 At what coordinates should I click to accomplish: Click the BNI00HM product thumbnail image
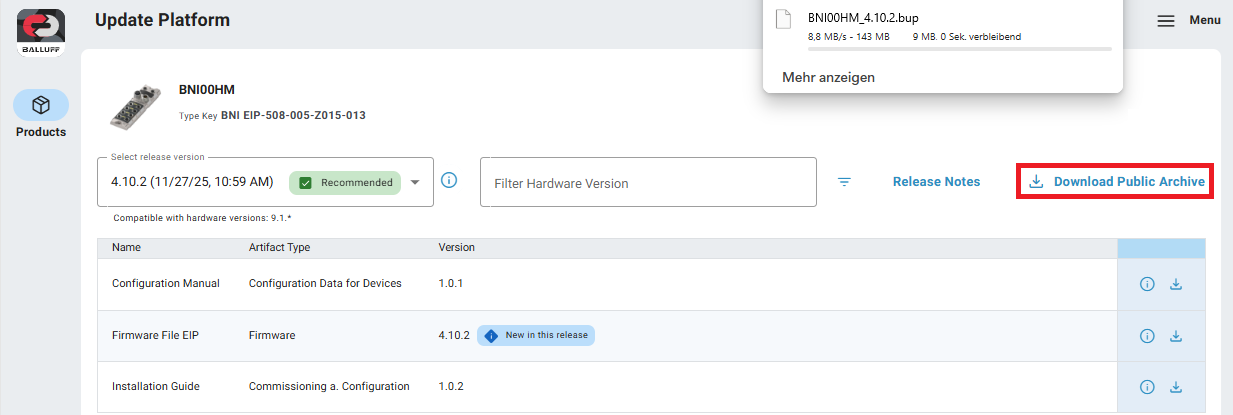134,107
